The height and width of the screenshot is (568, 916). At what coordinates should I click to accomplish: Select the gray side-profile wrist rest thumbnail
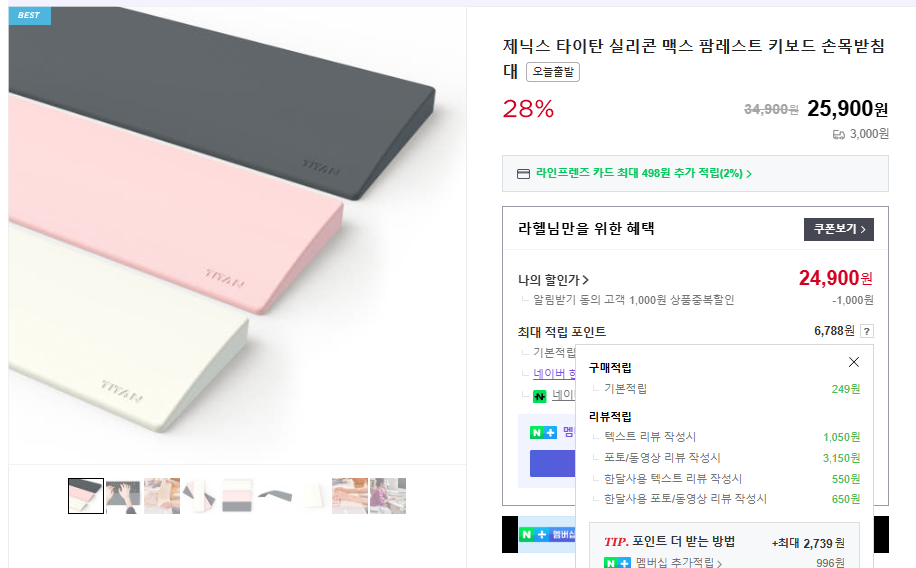coord(275,496)
